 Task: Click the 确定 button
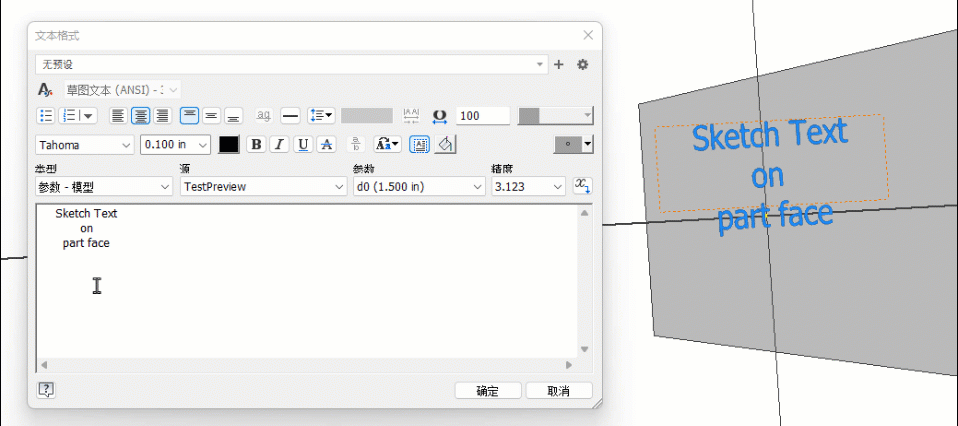tap(488, 391)
